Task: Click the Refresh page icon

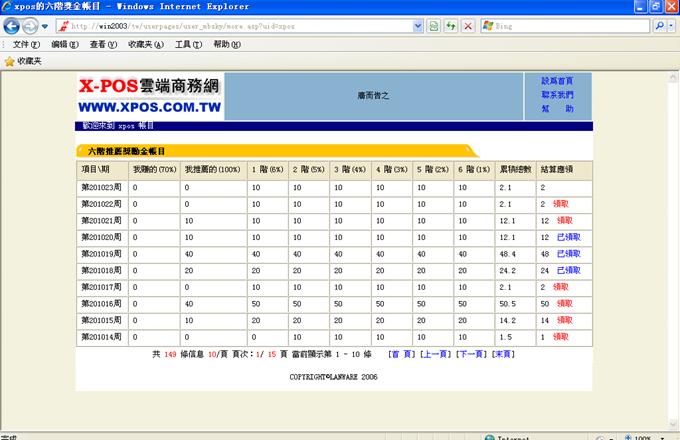Action: 451,25
